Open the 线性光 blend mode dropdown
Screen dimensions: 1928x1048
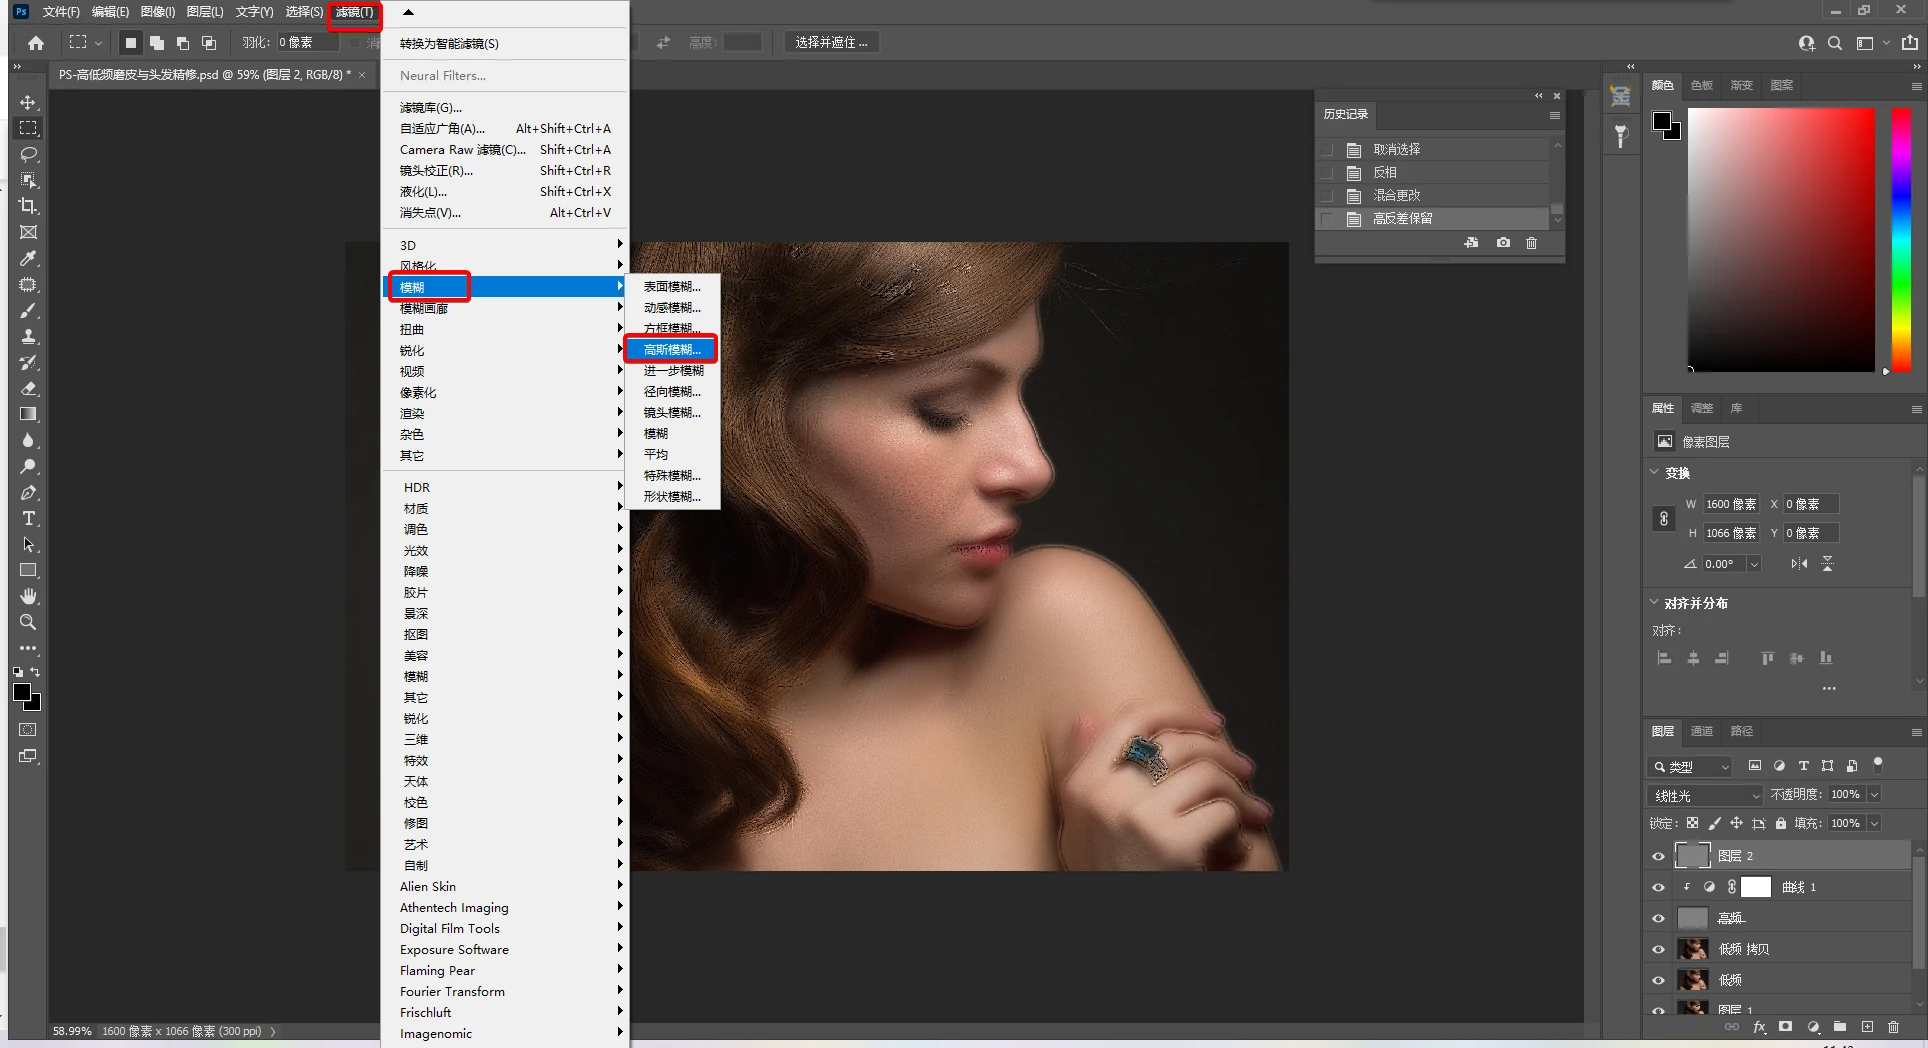1705,795
